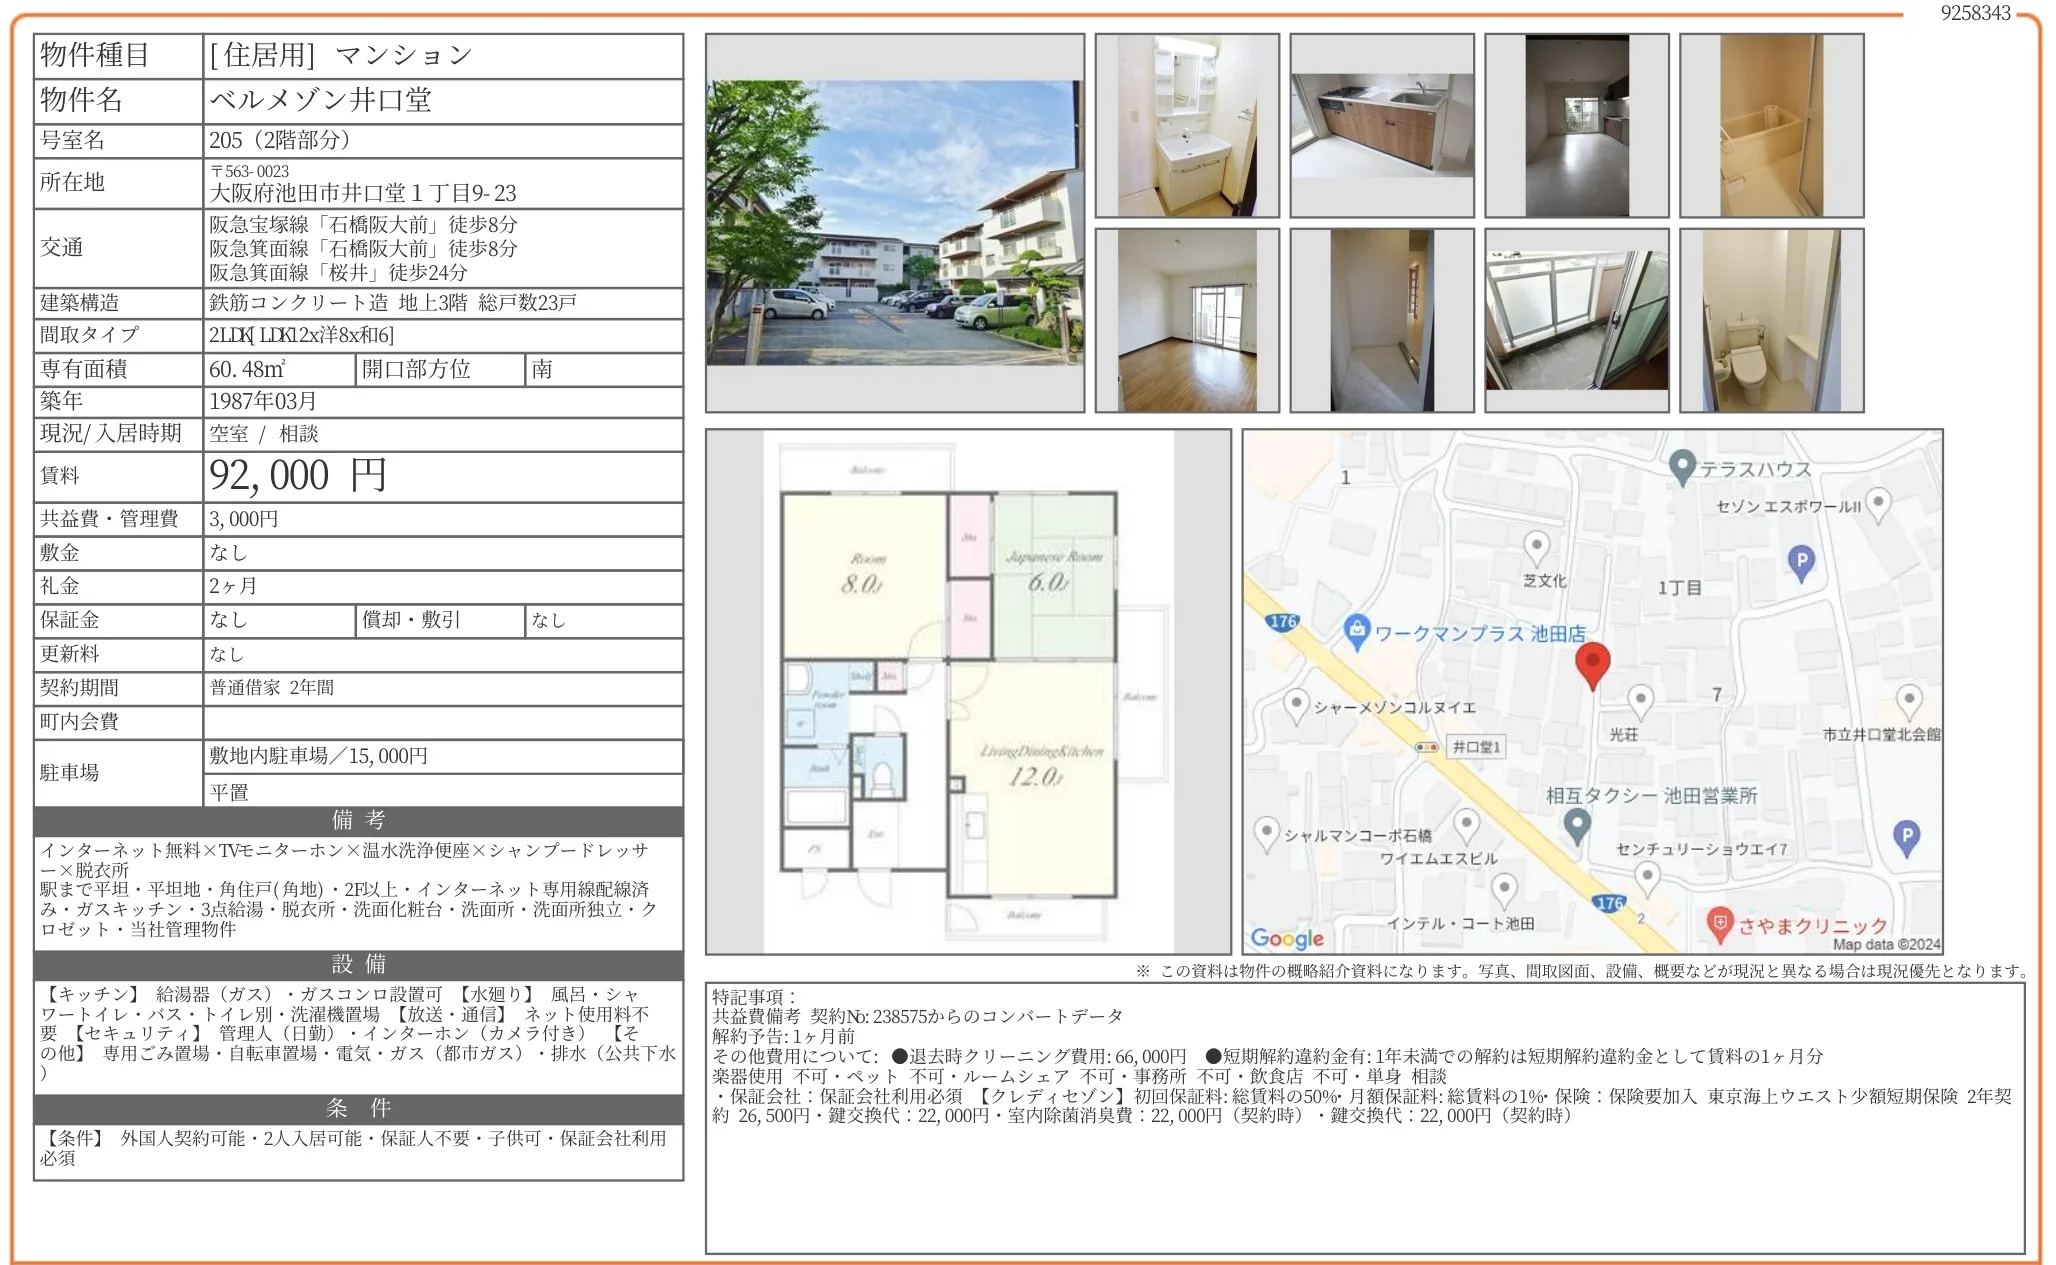Select the 芝文化 map pin

click(x=1536, y=546)
